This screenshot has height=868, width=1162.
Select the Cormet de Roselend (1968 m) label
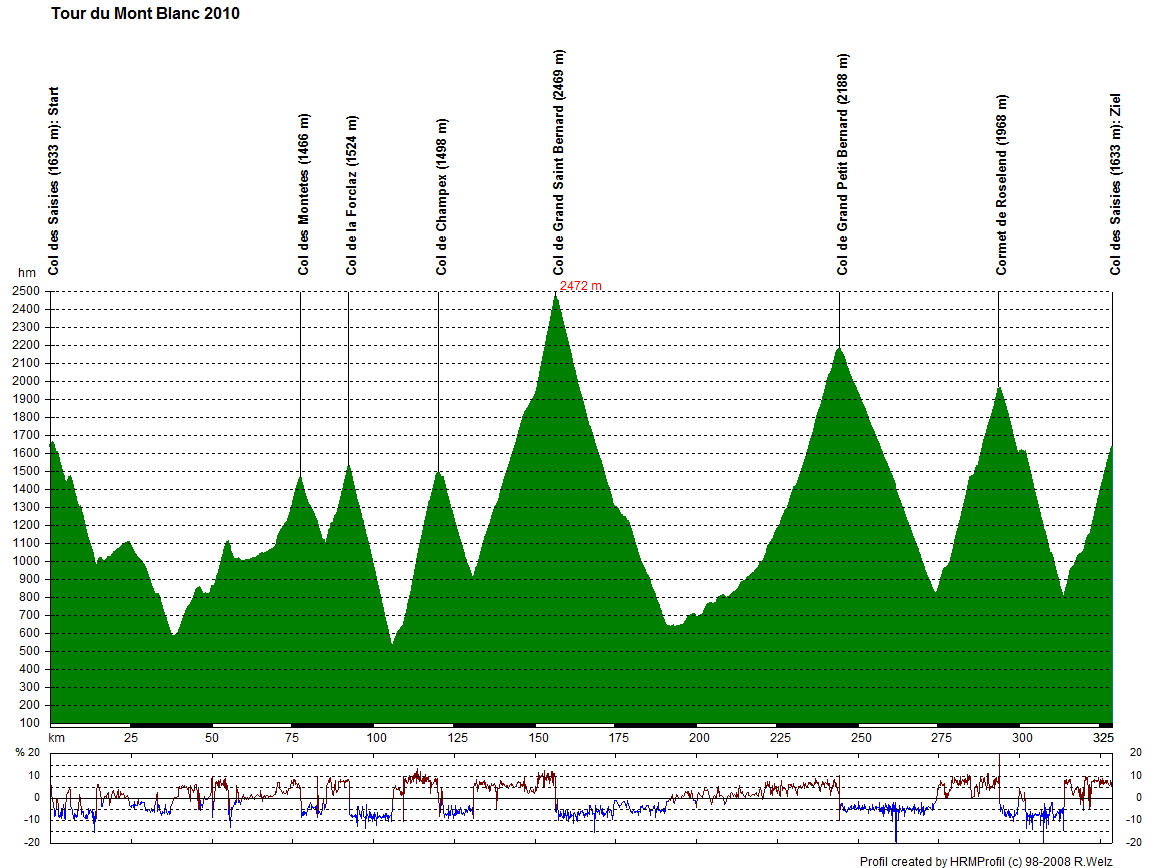click(x=1001, y=185)
